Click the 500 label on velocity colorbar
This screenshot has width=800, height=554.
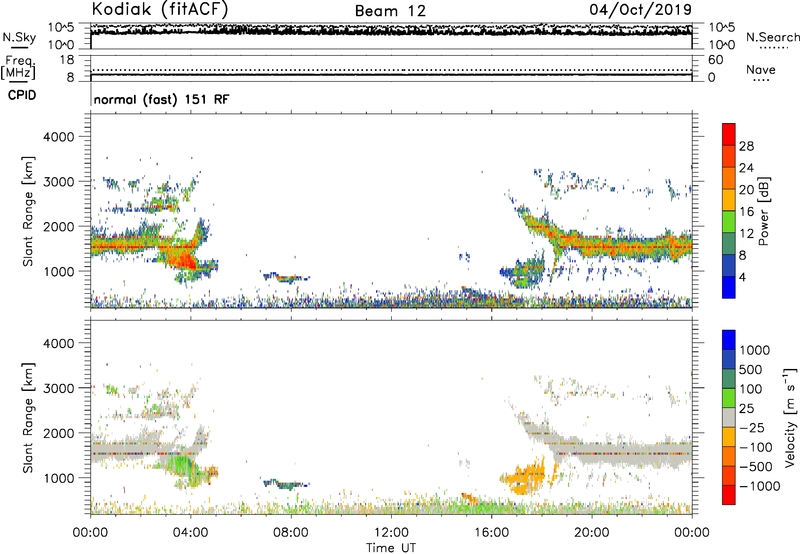pyautogui.click(x=751, y=370)
